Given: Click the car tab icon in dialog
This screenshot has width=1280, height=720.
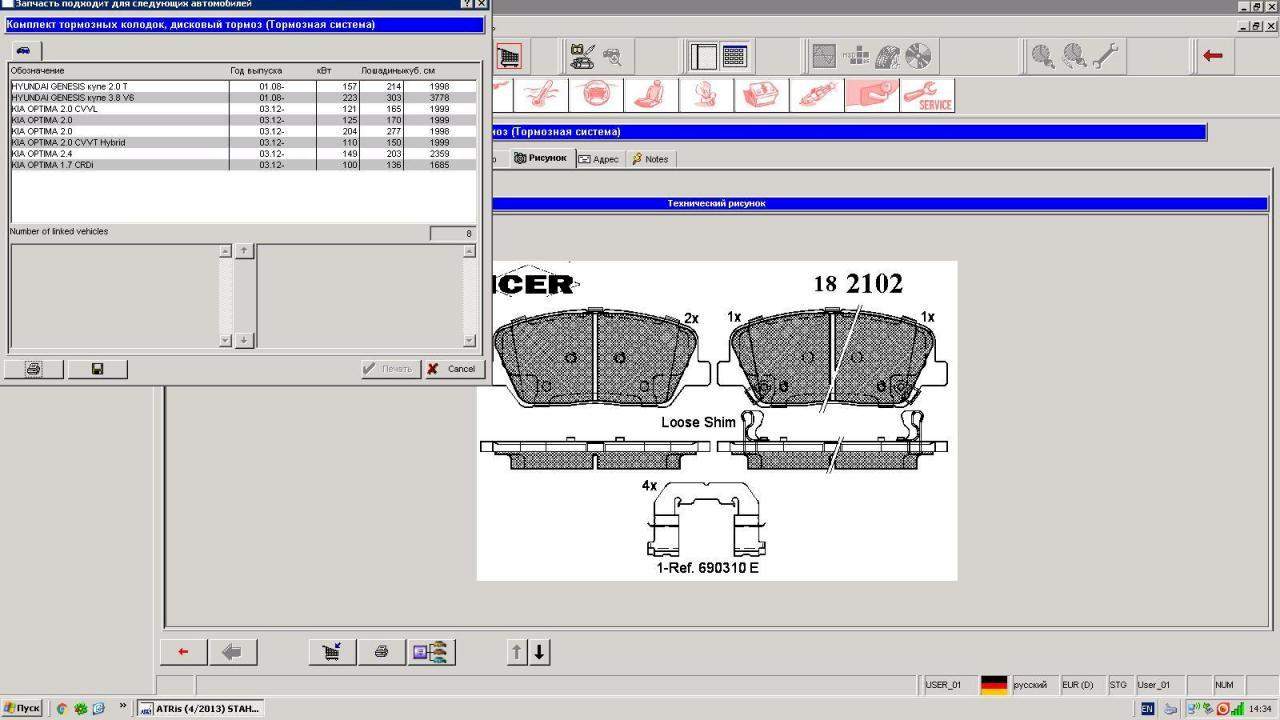Looking at the screenshot, I should tap(24, 50).
